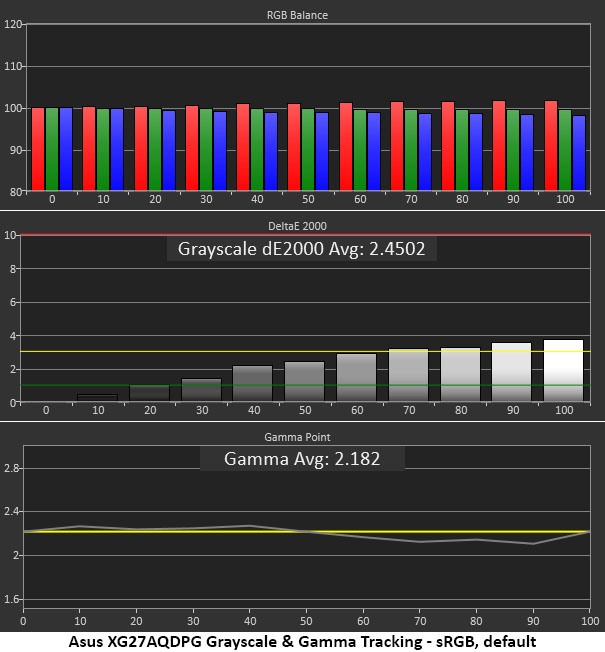Select the DeltaE bar at 40

253,383
